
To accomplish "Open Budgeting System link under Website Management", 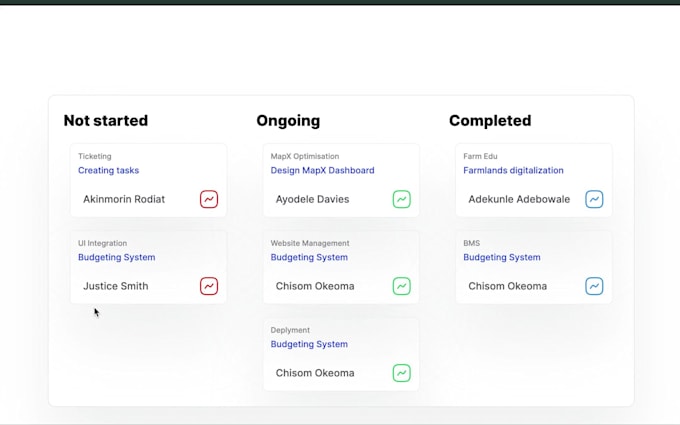I will pyautogui.click(x=309, y=258).
